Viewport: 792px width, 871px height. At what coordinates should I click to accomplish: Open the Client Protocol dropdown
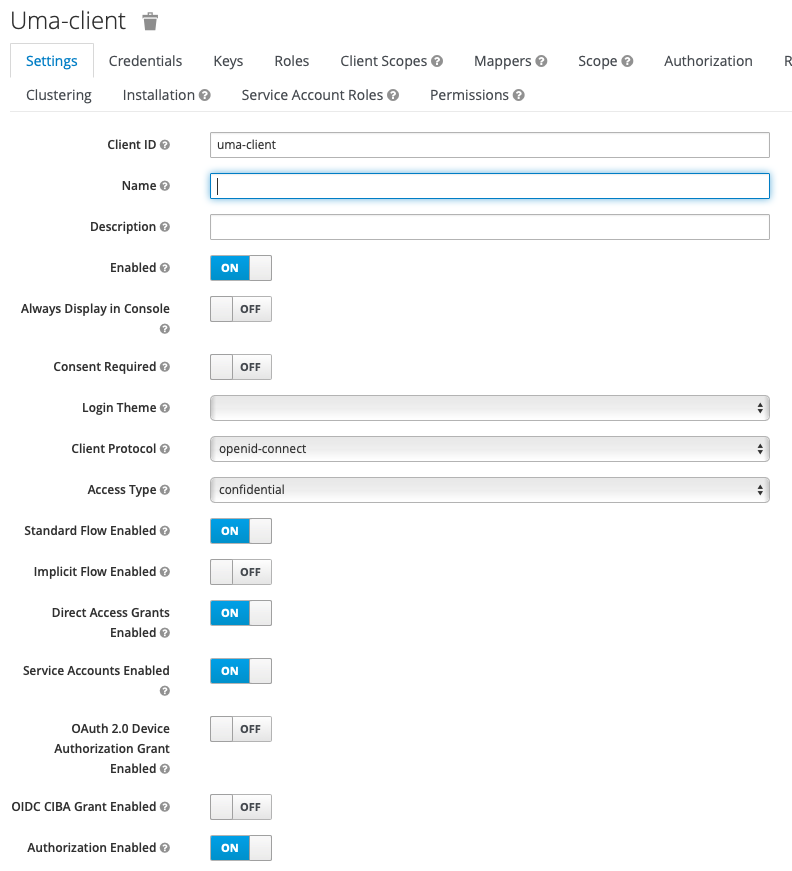click(x=489, y=449)
